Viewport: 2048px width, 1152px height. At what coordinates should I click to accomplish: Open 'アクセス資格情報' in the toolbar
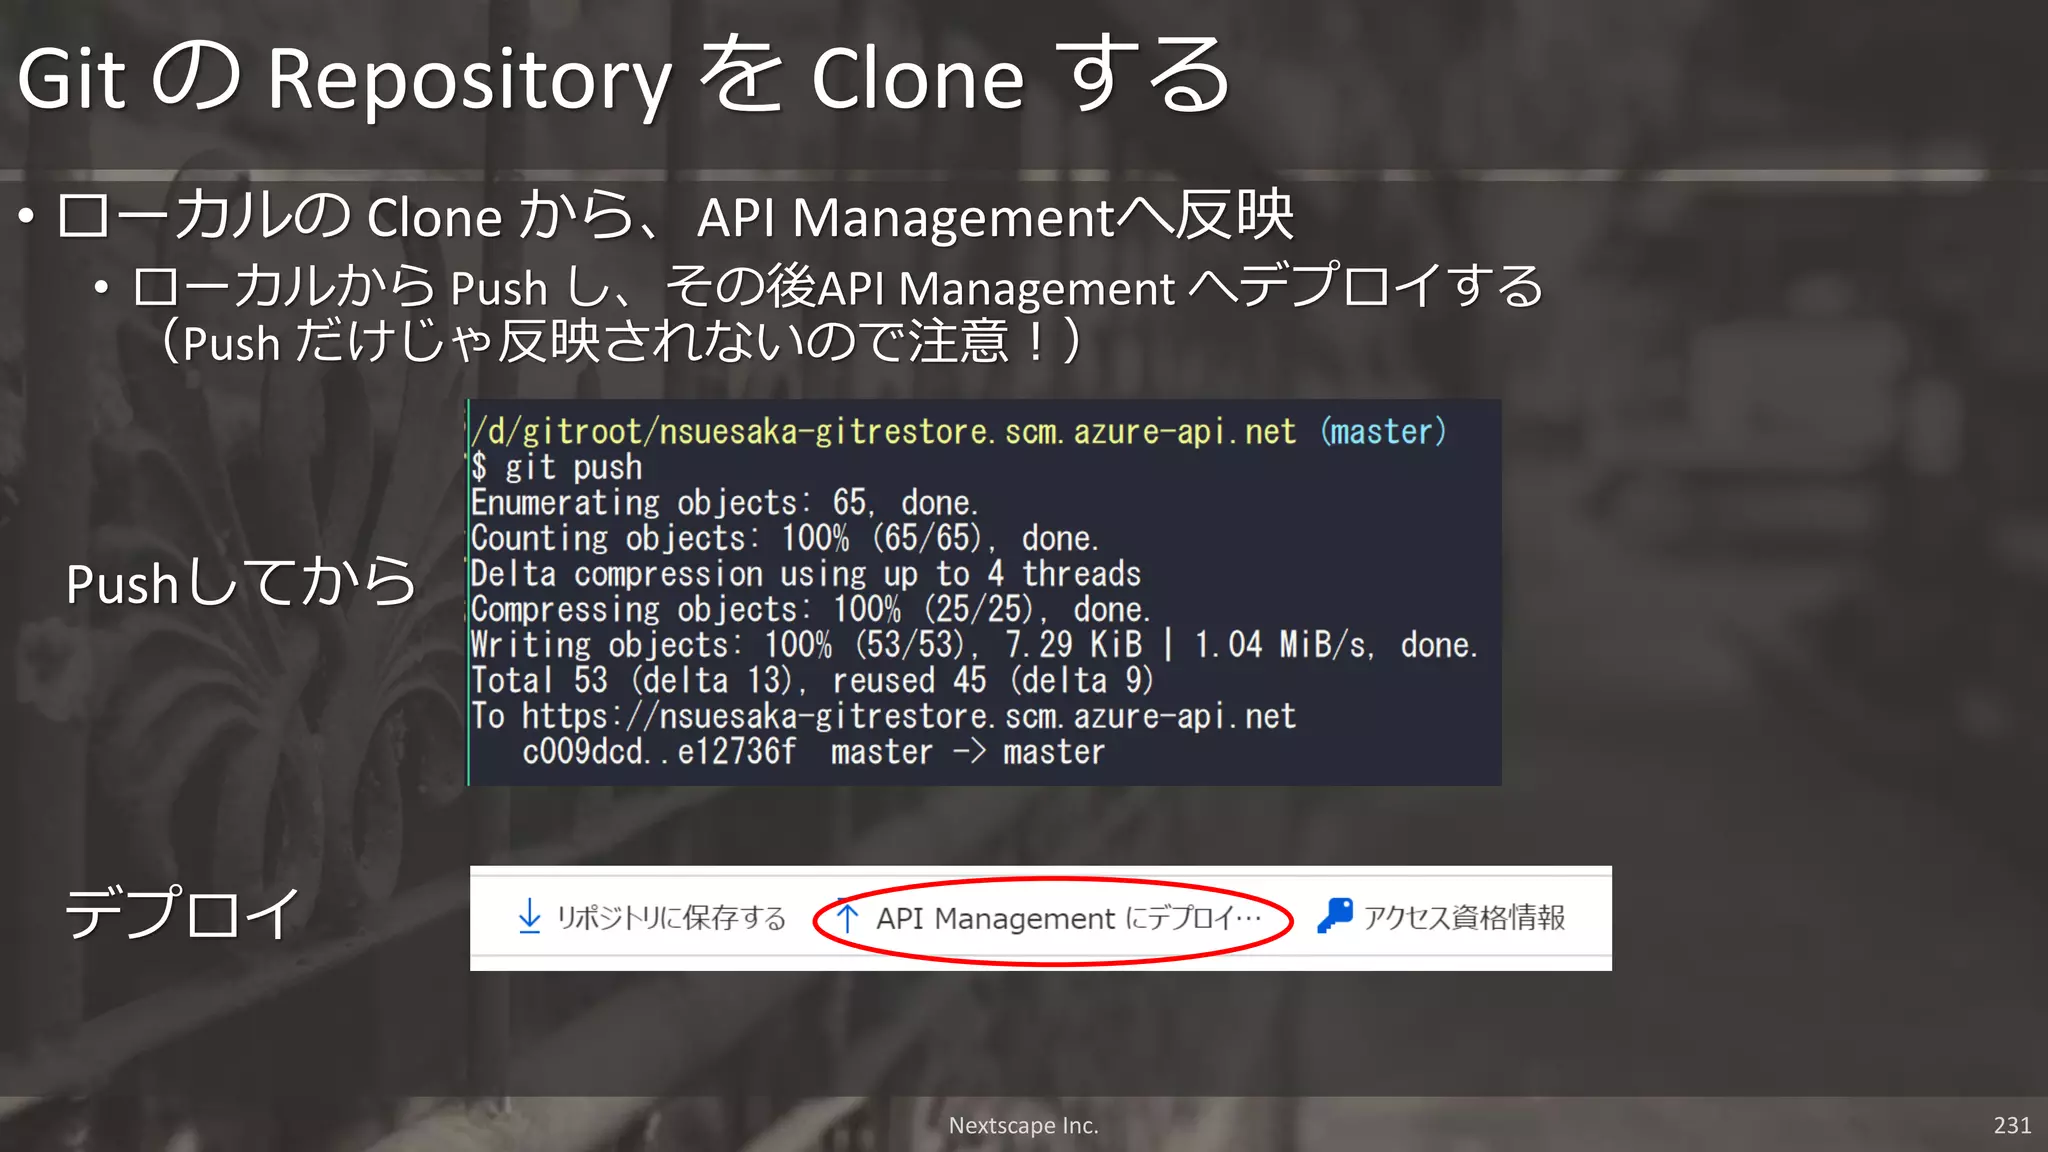pyautogui.click(x=1441, y=917)
